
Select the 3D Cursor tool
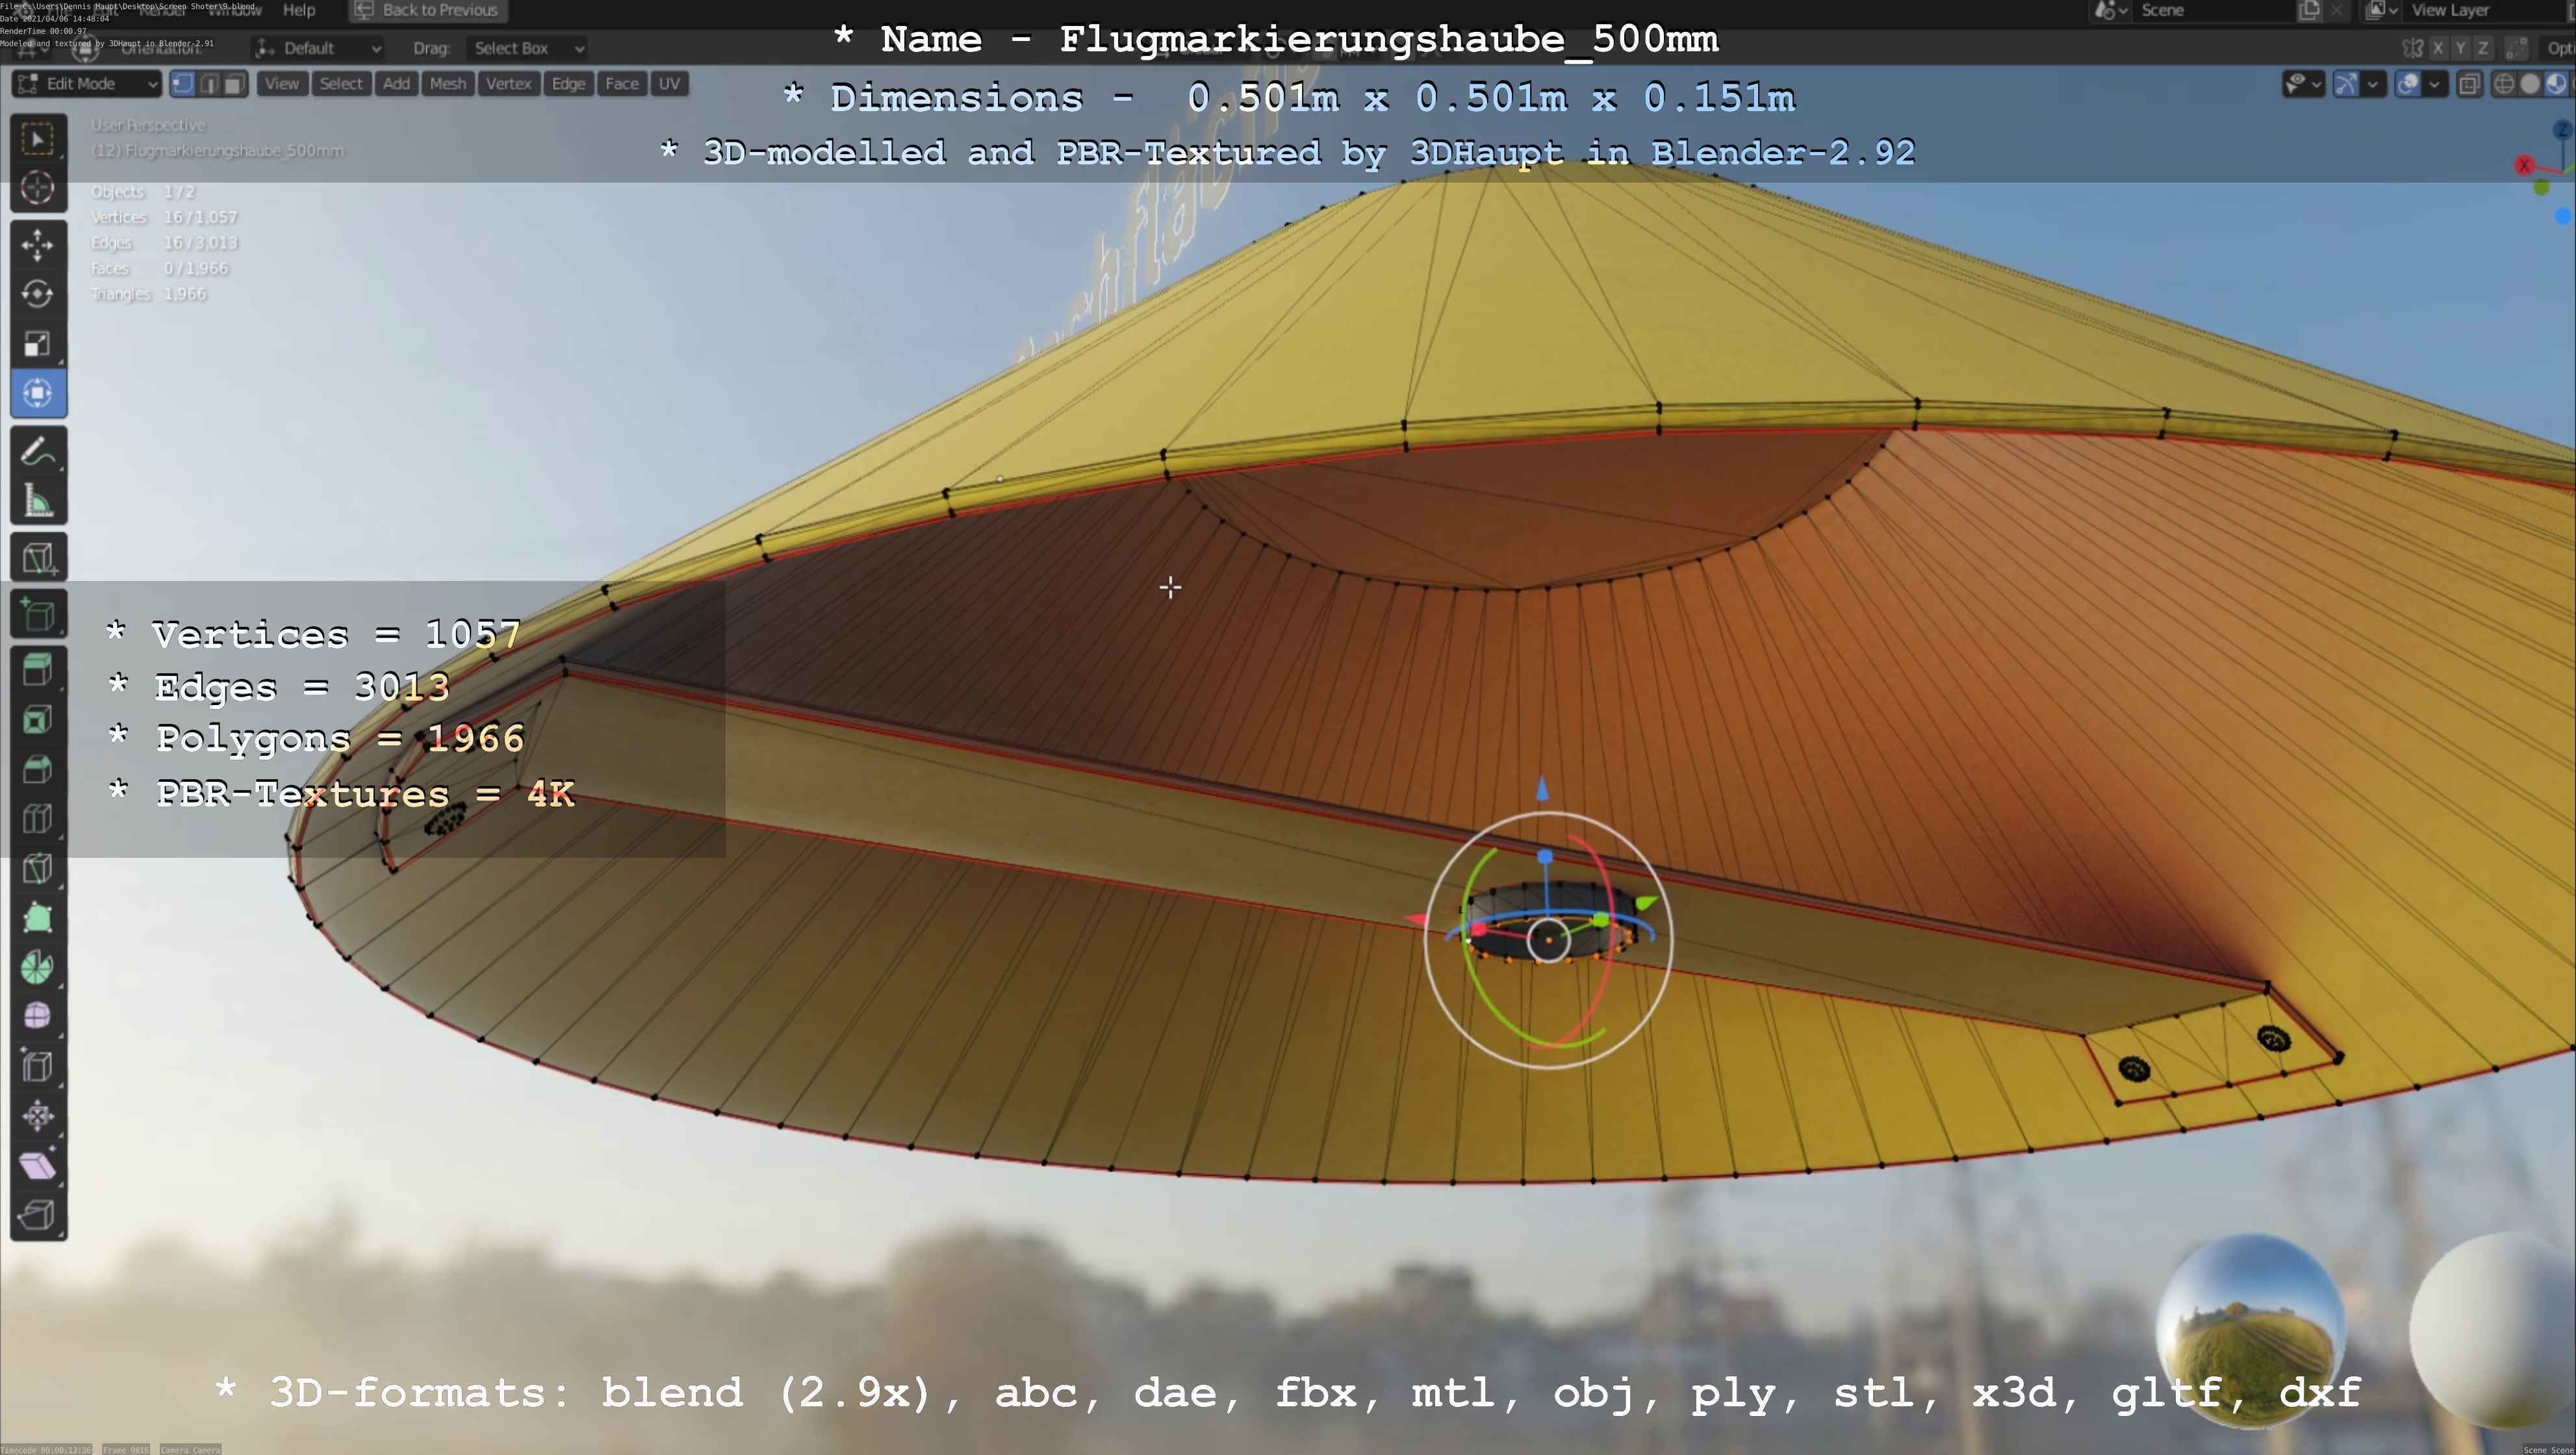click(37, 188)
